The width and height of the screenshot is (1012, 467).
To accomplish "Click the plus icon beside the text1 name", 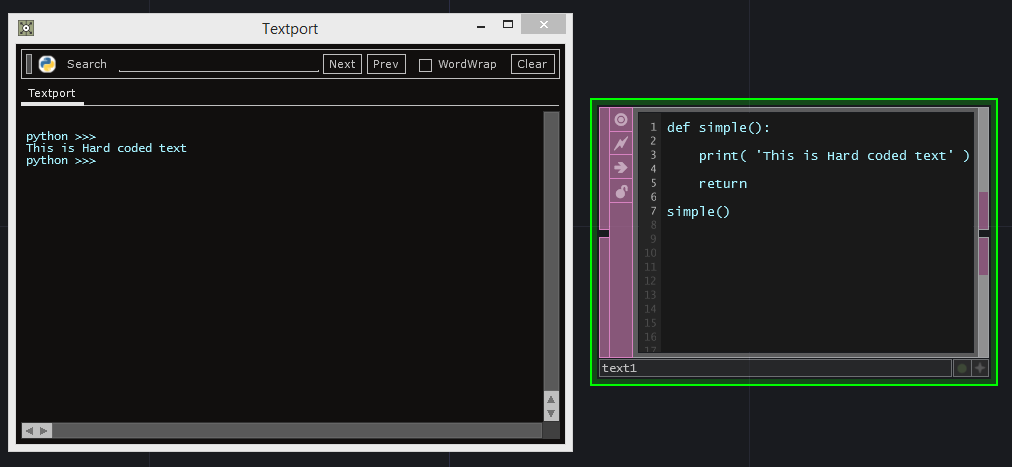I will click(x=980, y=368).
